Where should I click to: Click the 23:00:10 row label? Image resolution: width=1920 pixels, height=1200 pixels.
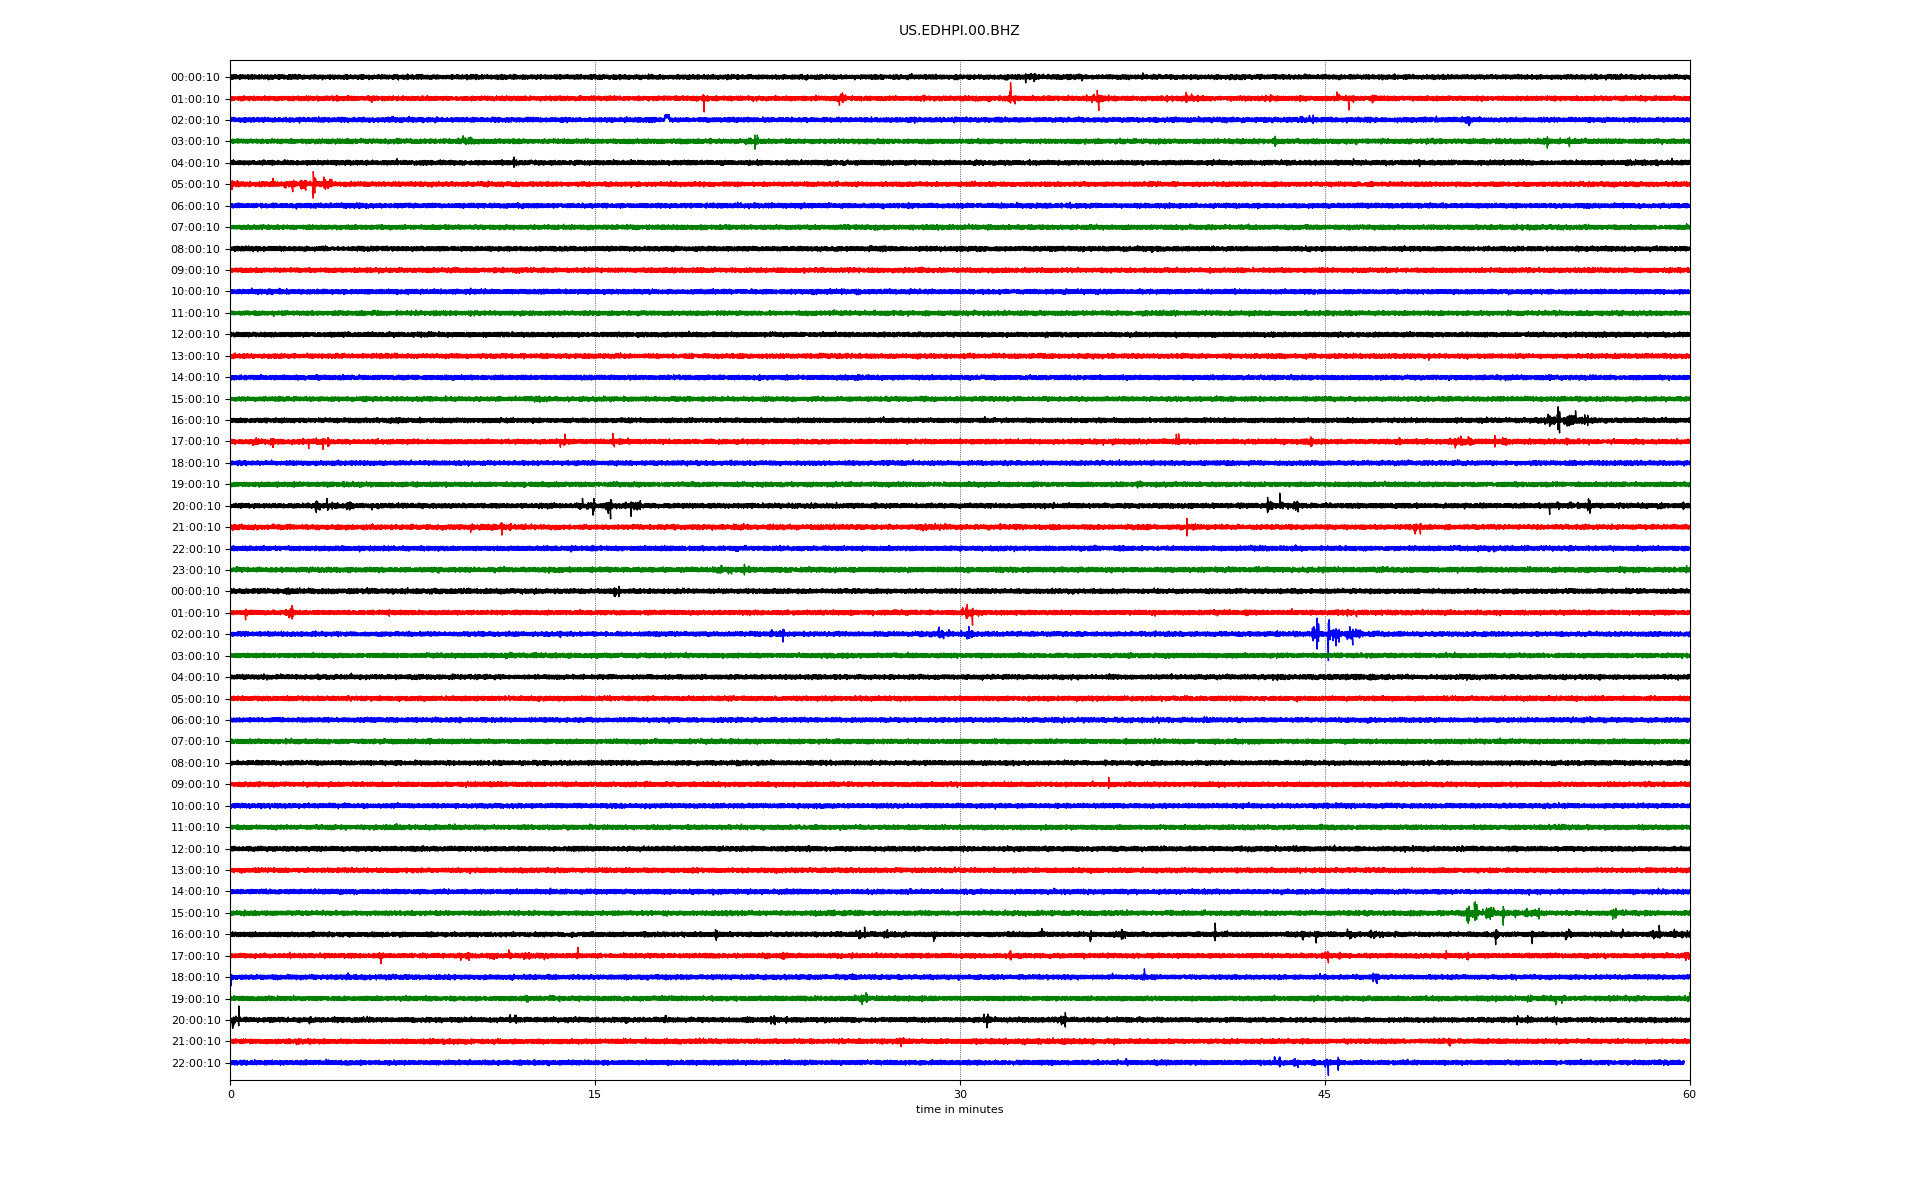pyautogui.click(x=196, y=571)
